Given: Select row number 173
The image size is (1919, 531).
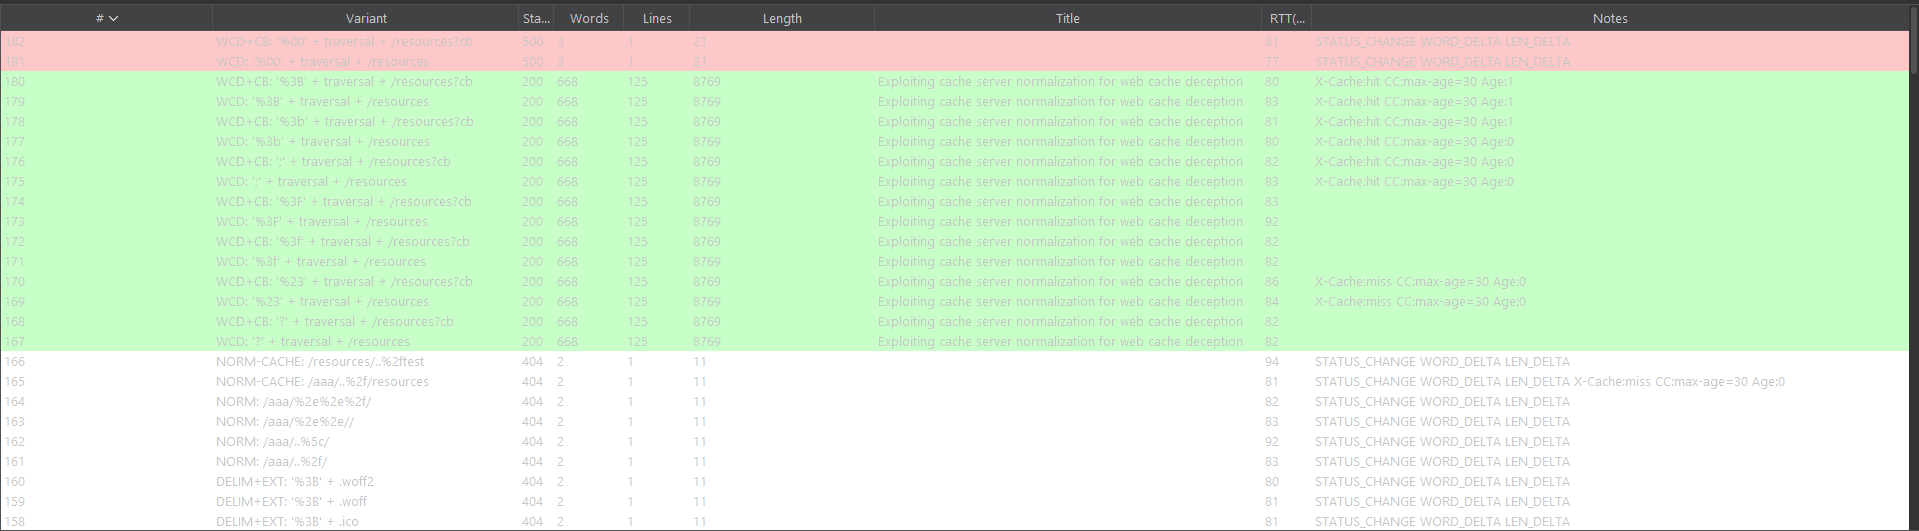Looking at the screenshot, I should (14, 222).
